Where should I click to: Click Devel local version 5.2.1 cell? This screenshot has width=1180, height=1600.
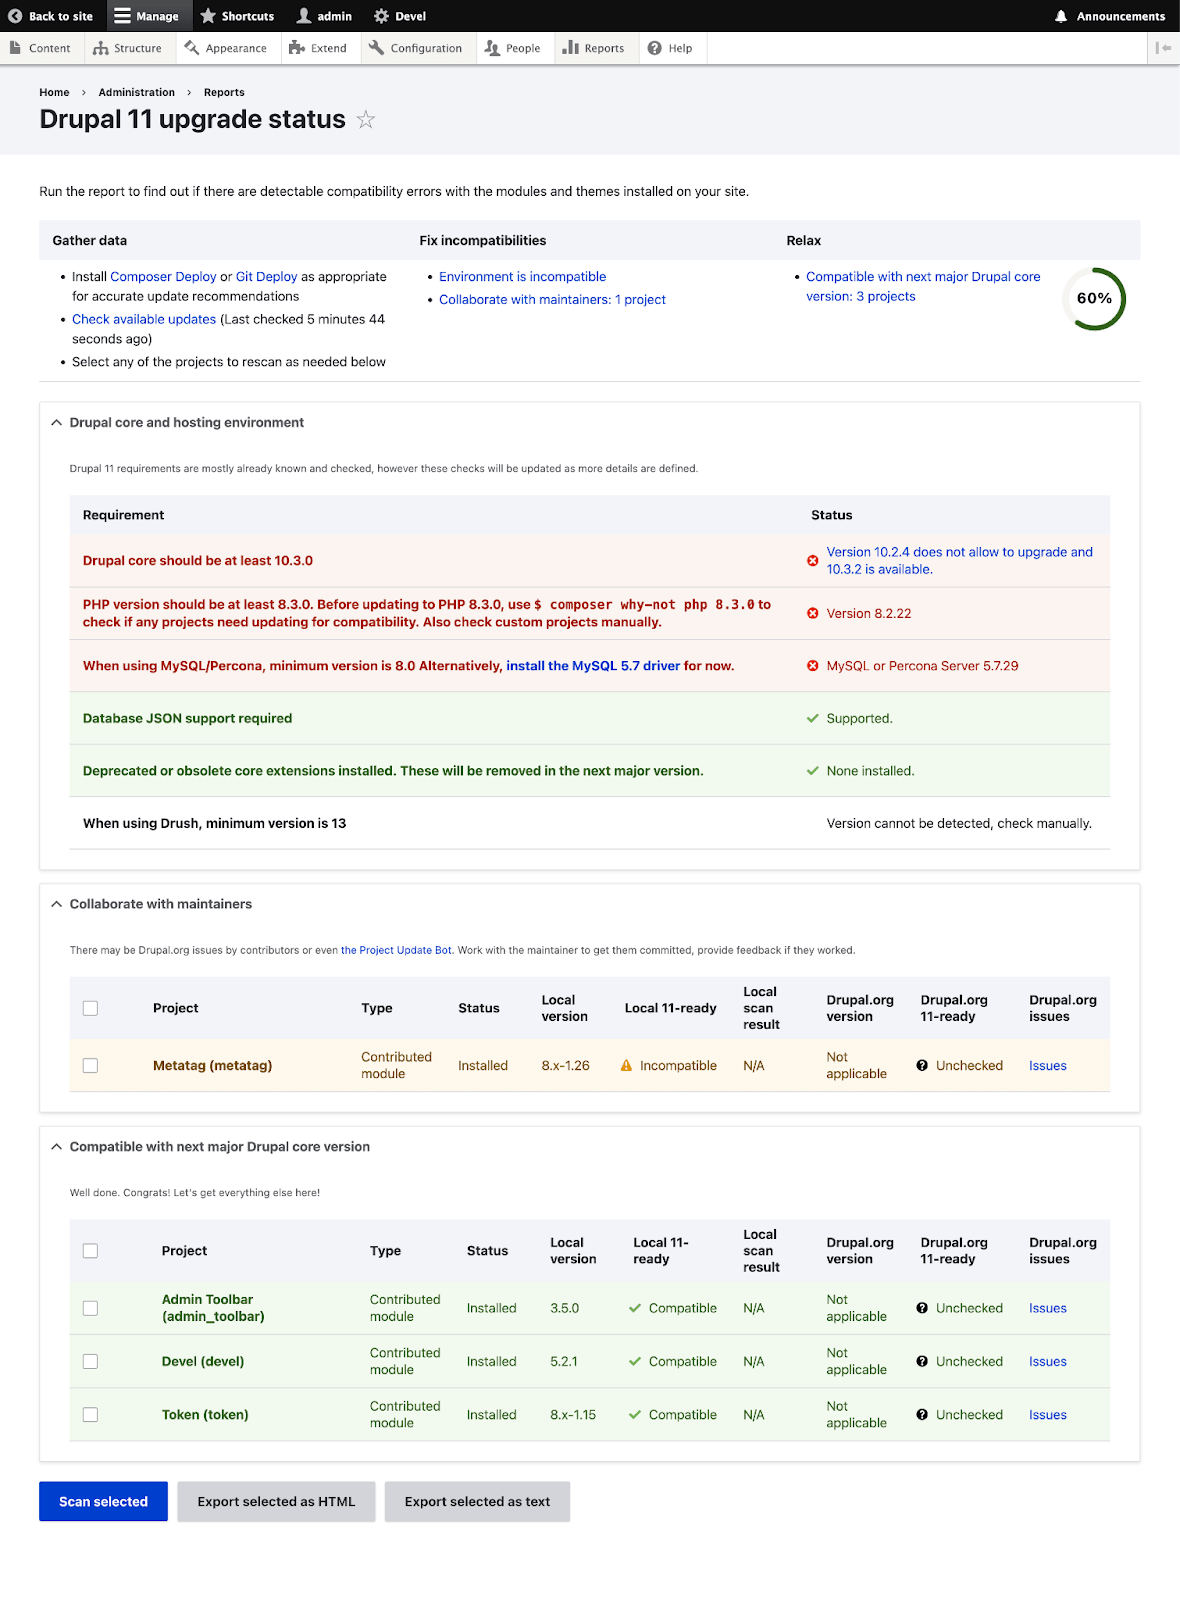tap(564, 1362)
